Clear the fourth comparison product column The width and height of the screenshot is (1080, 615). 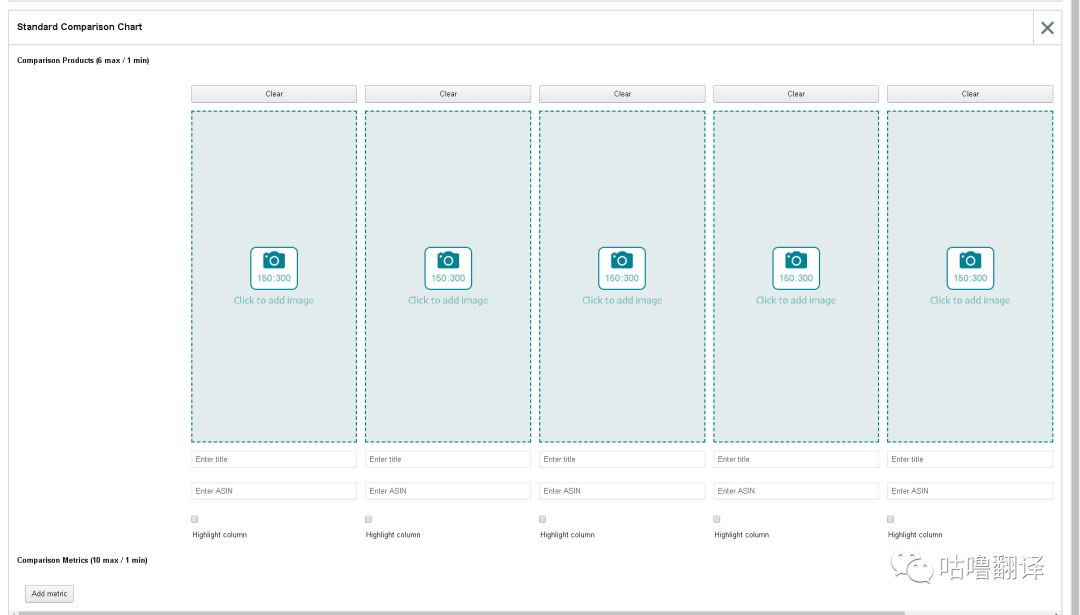(796, 94)
